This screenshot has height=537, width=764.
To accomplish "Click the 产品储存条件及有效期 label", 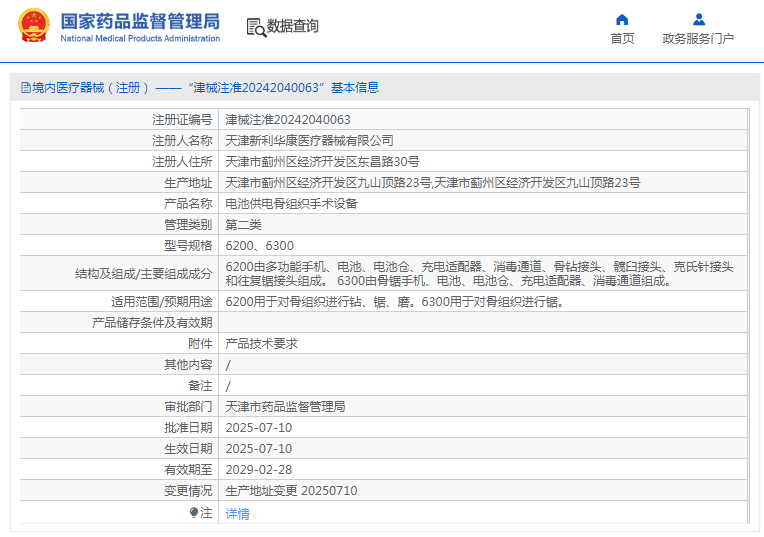I will [152, 323].
